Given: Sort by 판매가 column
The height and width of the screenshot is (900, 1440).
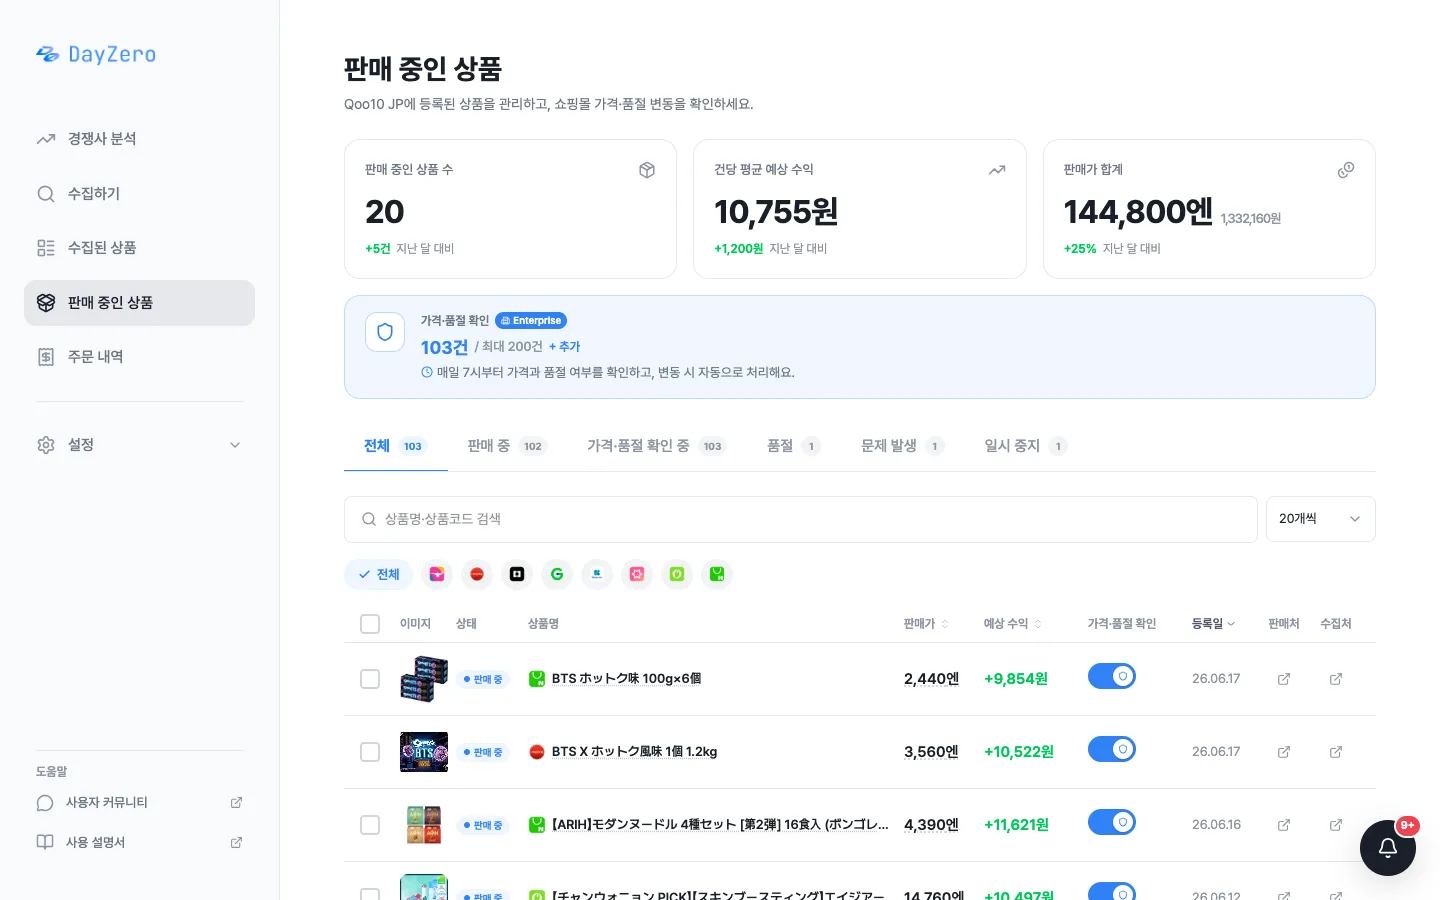Looking at the screenshot, I should pos(926,624).
